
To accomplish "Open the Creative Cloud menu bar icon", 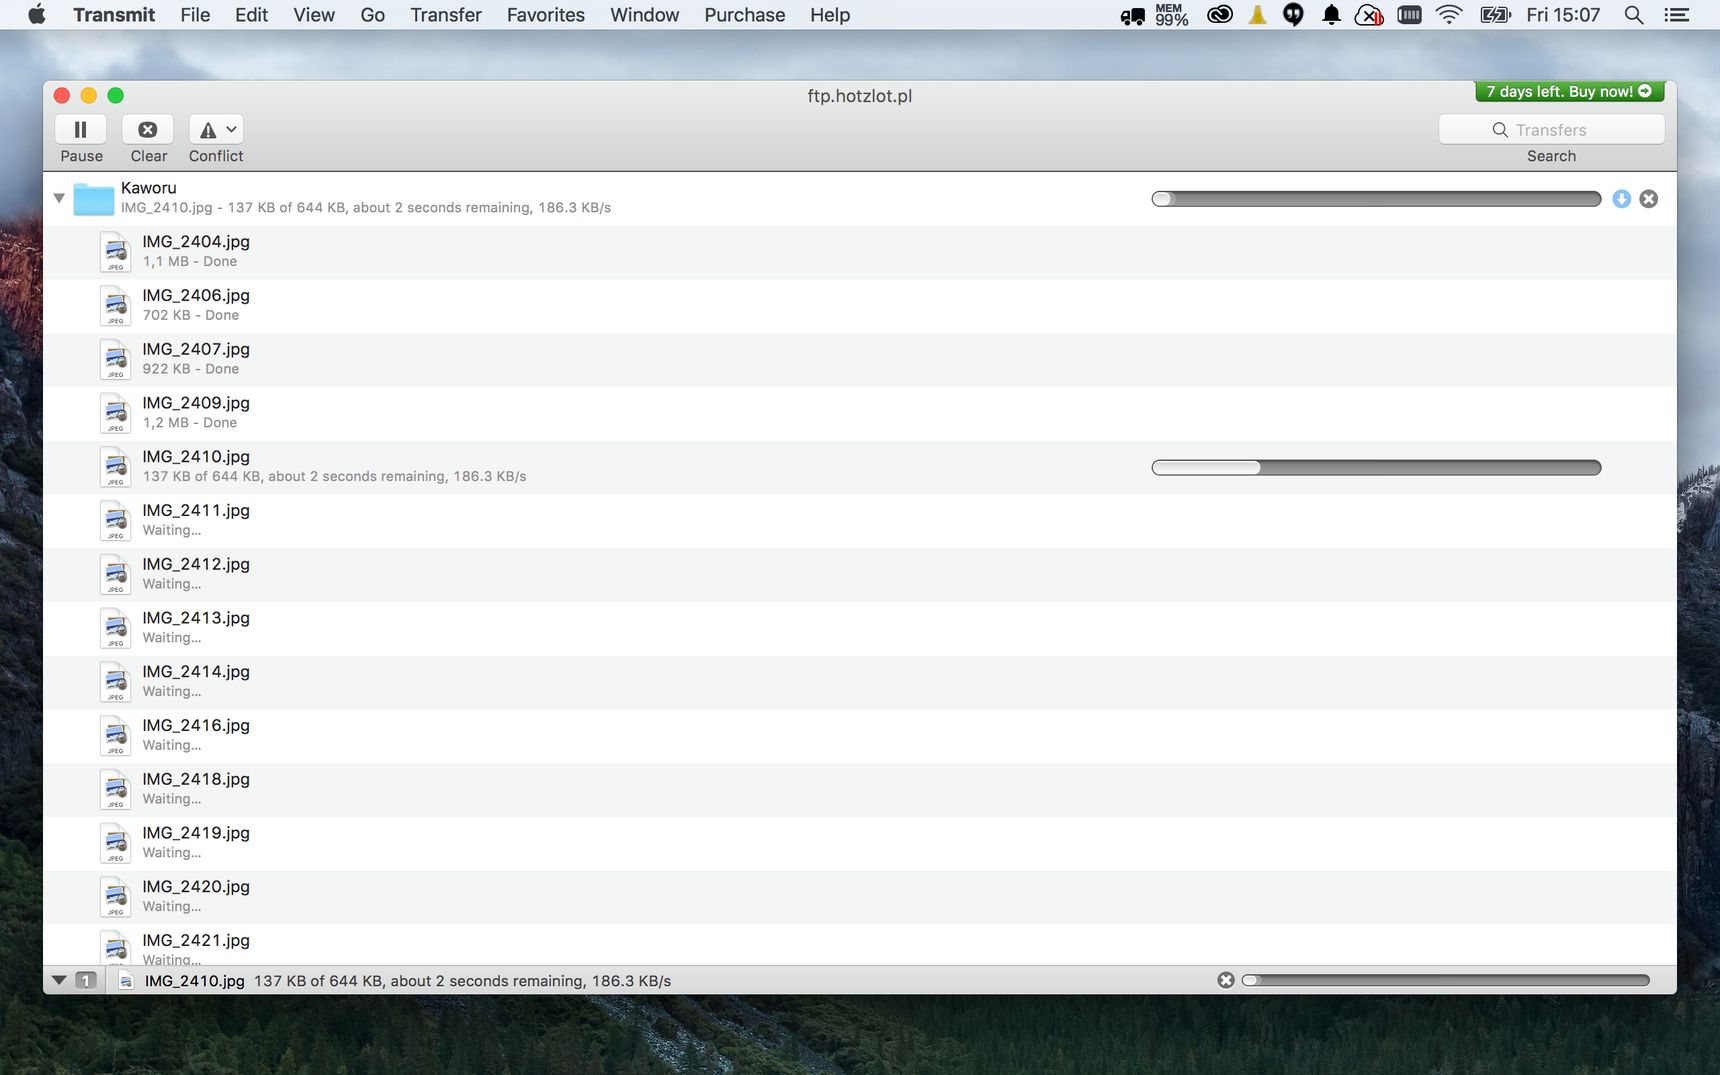I will coord(1220,15).
